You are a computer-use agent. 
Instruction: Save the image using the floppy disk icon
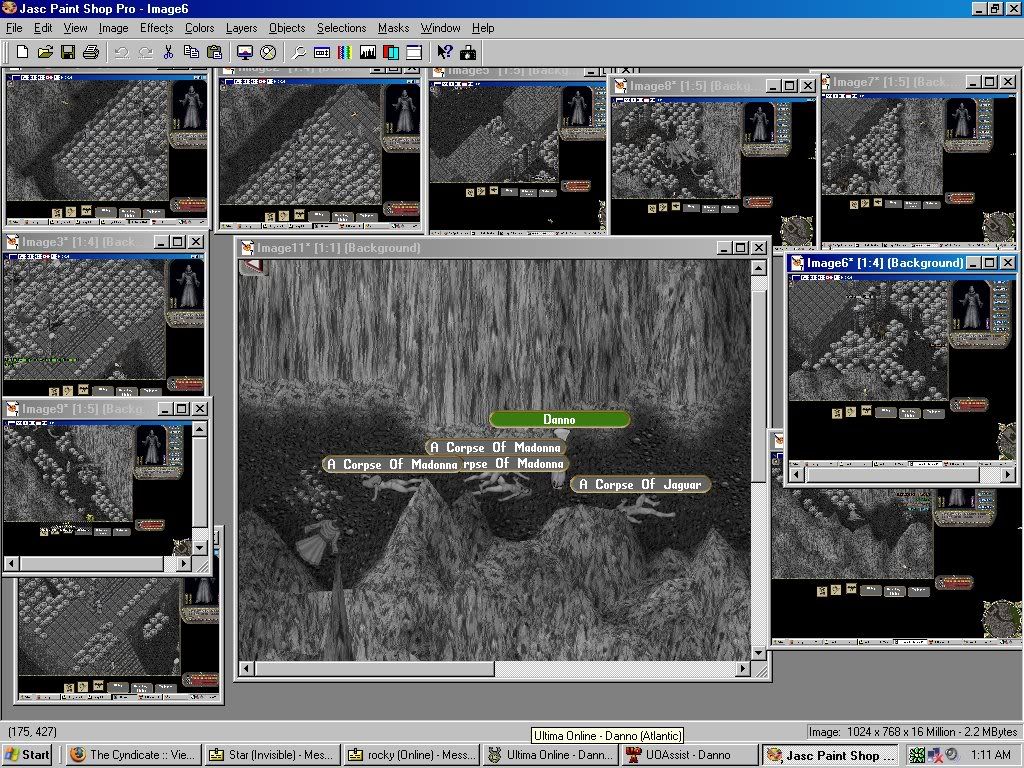point(68,52)
